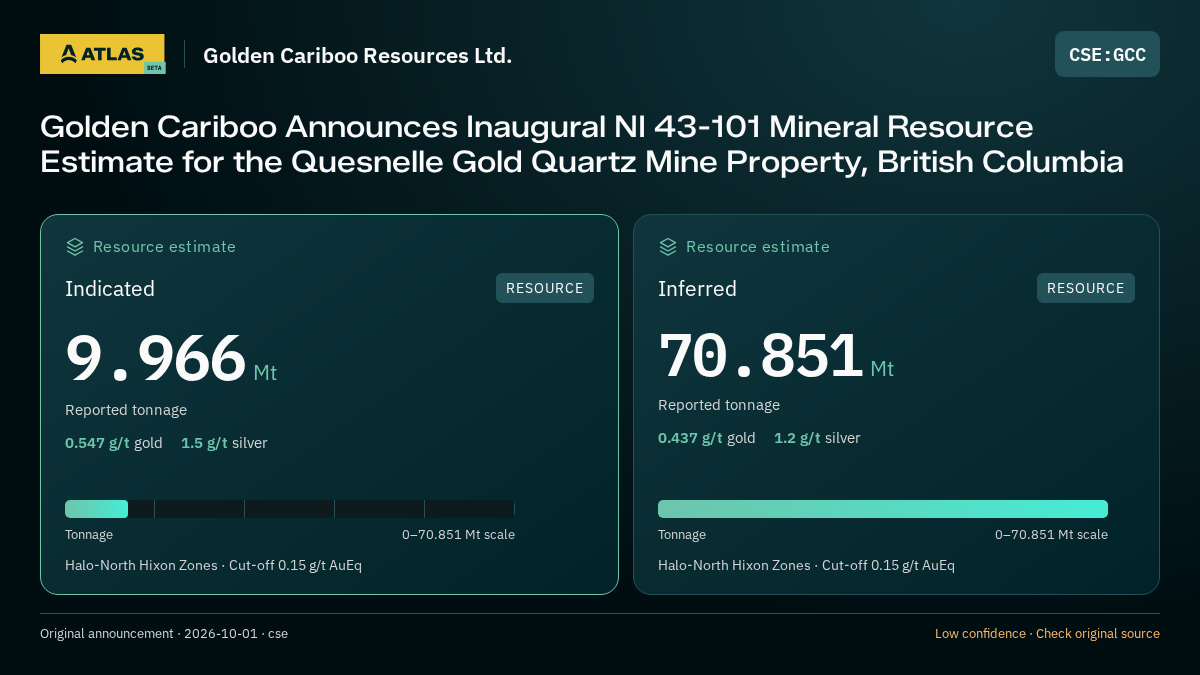Click the Indicated card's '0–70.851 Mt scale' label

pyautogui.click(x=458, y=535)
